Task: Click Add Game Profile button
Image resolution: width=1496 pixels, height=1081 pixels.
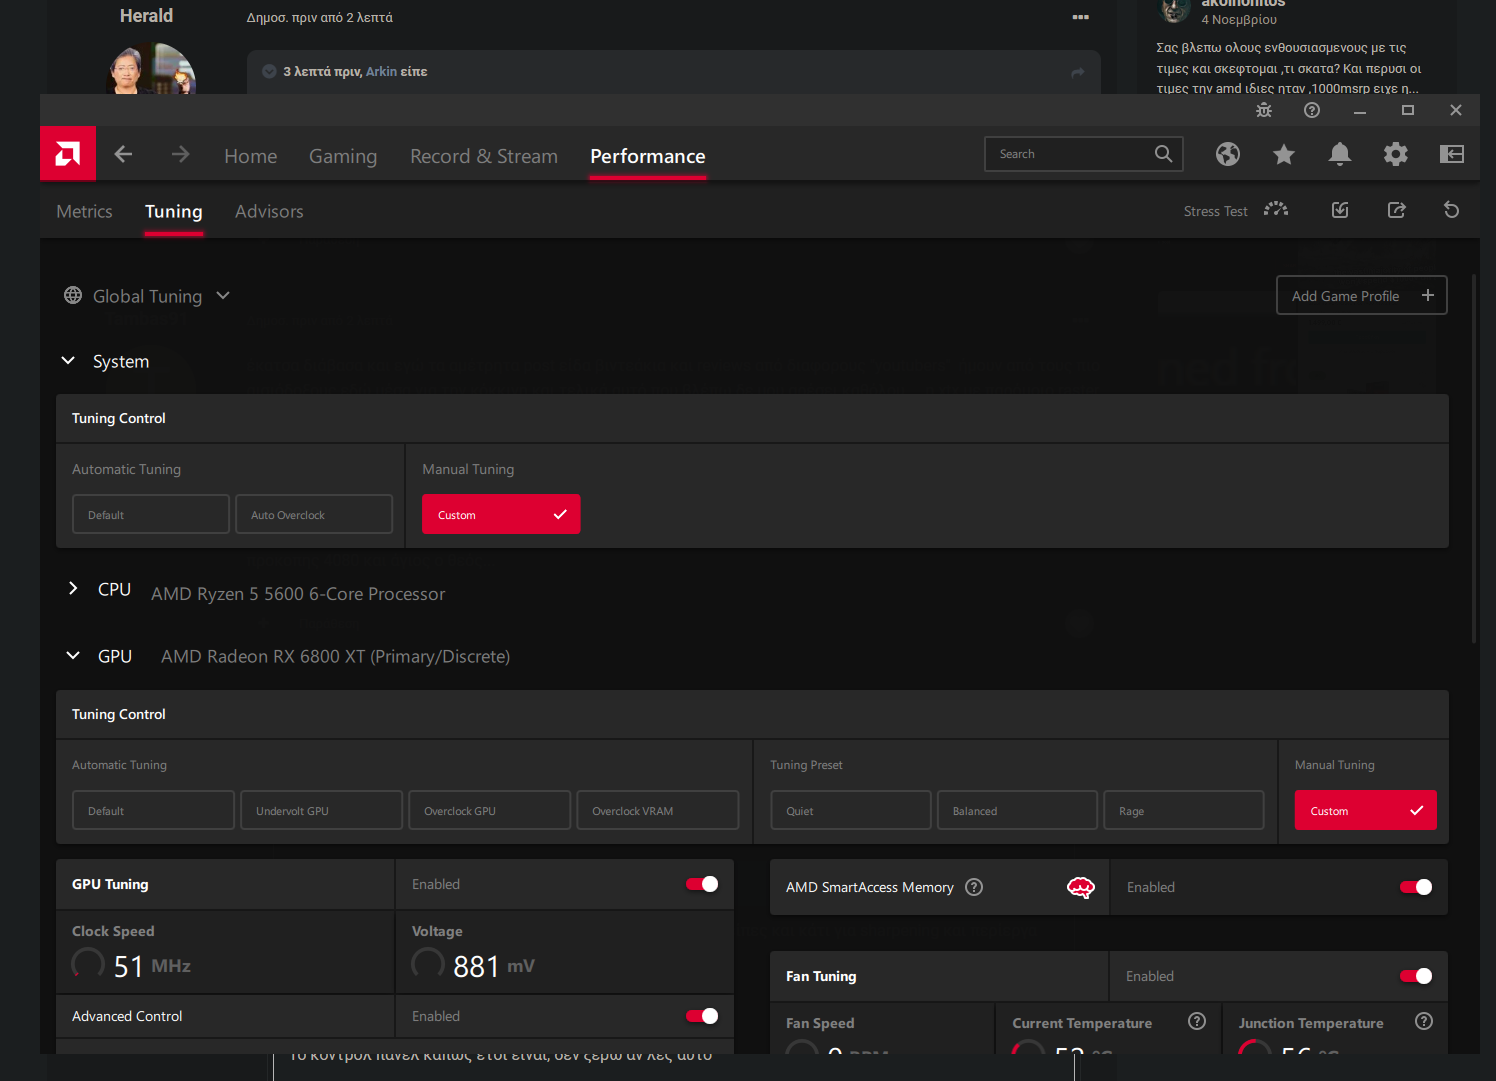Action: point(1362,295)
